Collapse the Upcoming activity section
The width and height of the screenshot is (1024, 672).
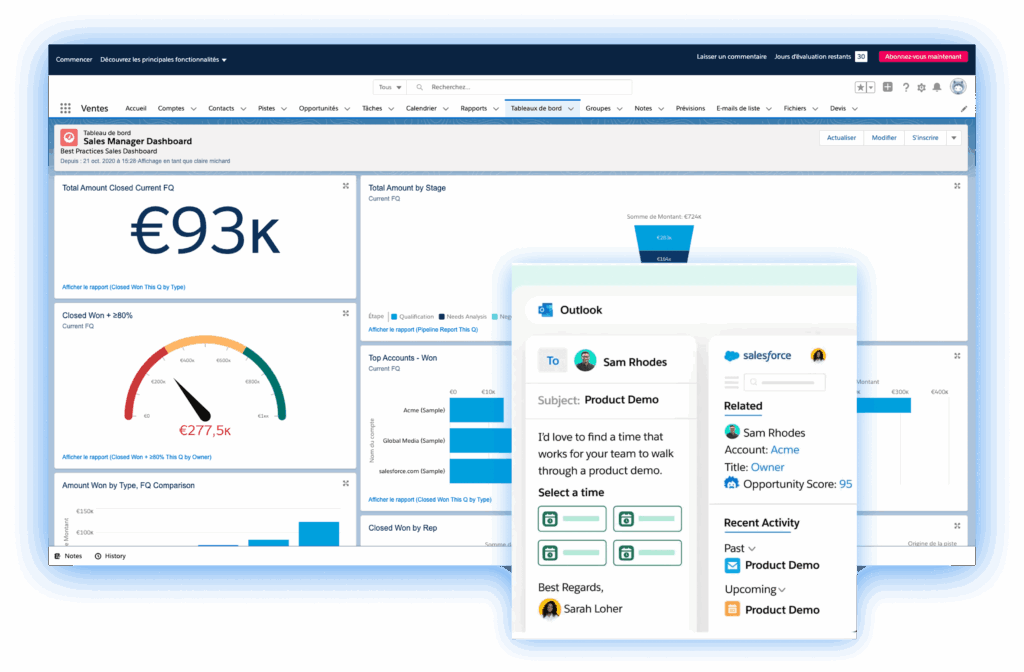782,590
